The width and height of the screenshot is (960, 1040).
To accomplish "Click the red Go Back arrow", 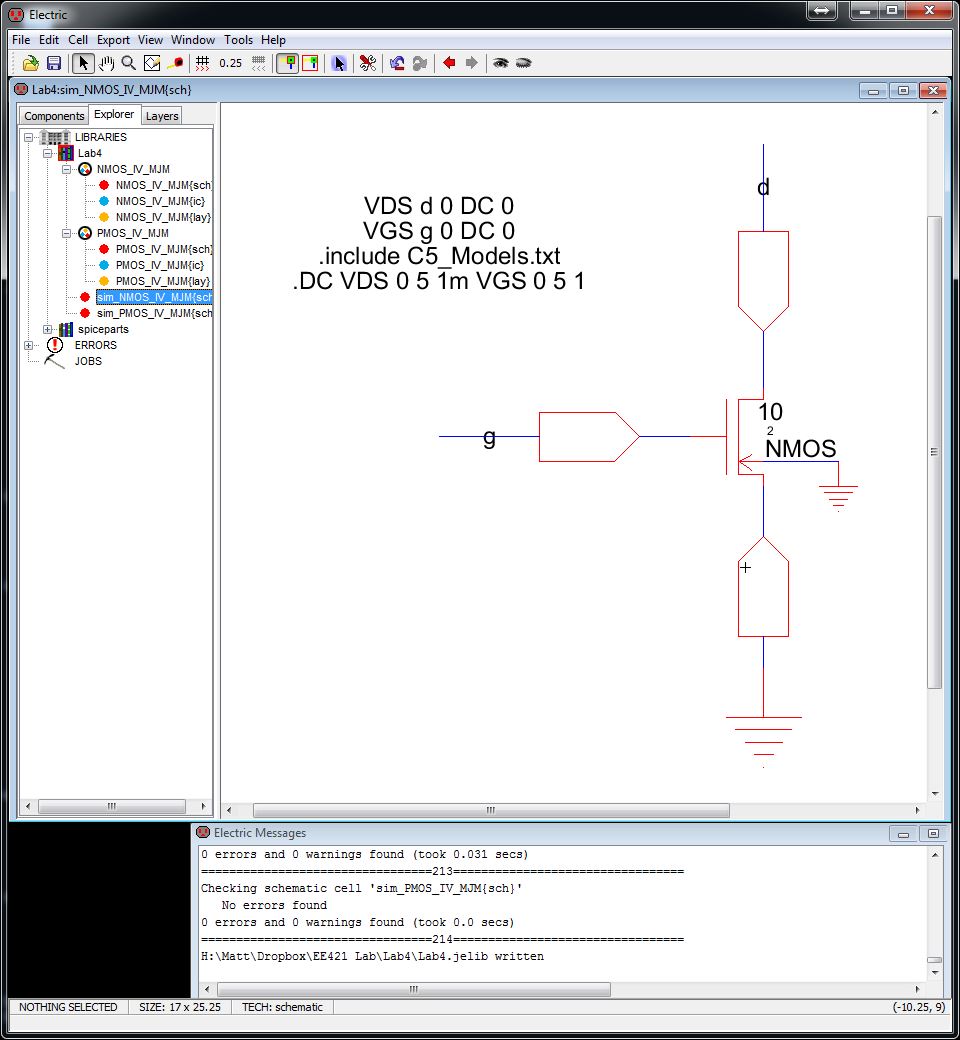I will (x=449, y=63).
